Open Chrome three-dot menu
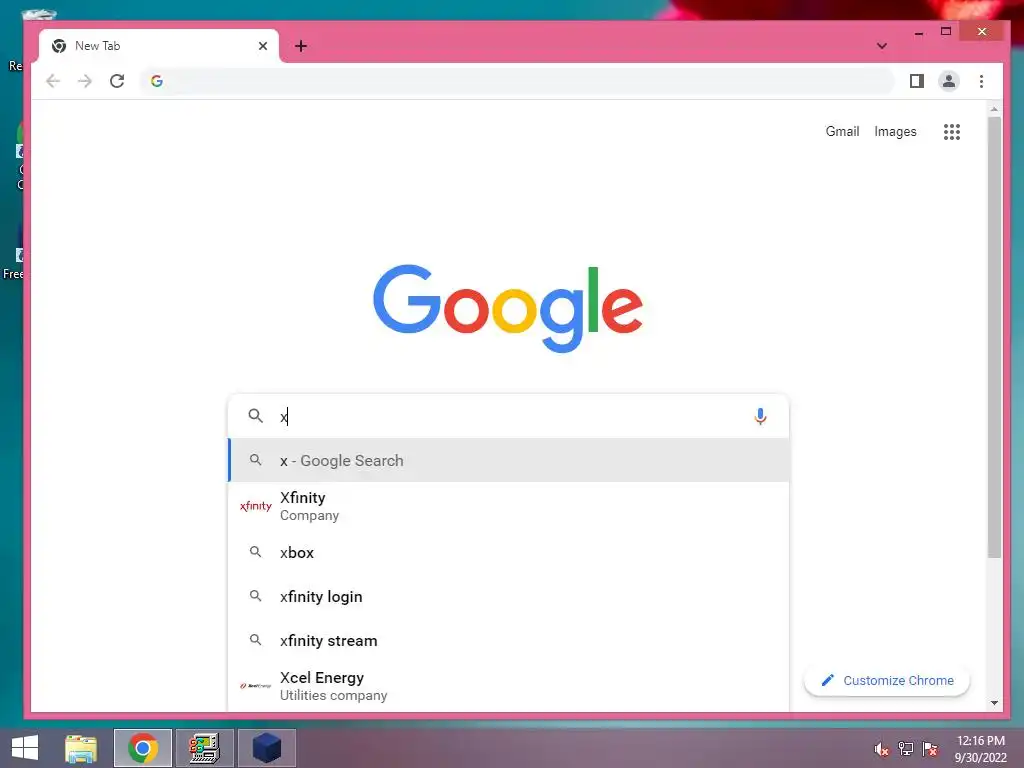The width and height of the screenshot is (1024, 768). click(981, 81)
